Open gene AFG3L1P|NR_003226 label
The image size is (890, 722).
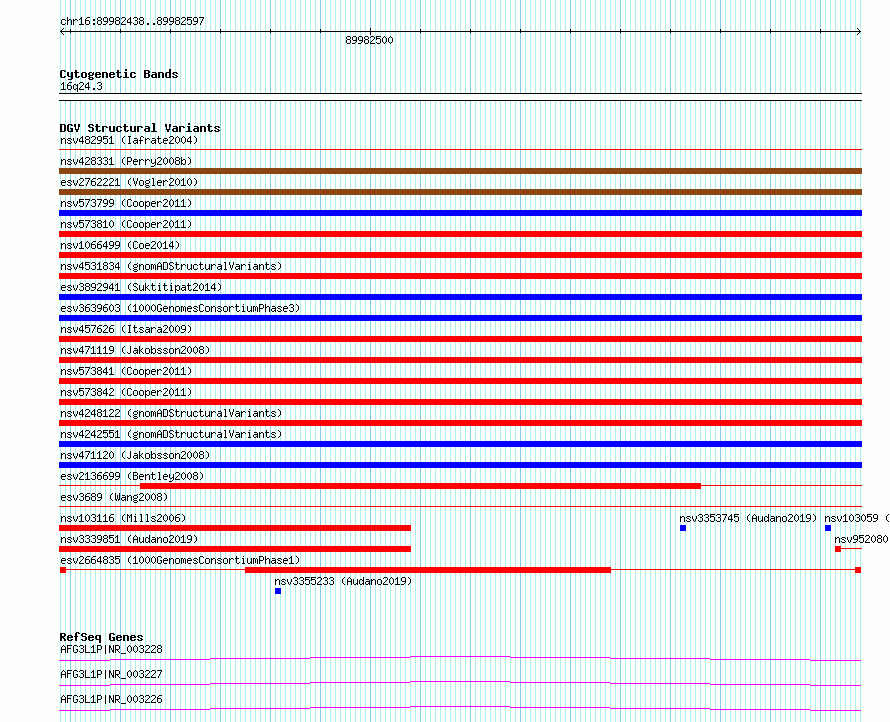[x=111, y=699]
